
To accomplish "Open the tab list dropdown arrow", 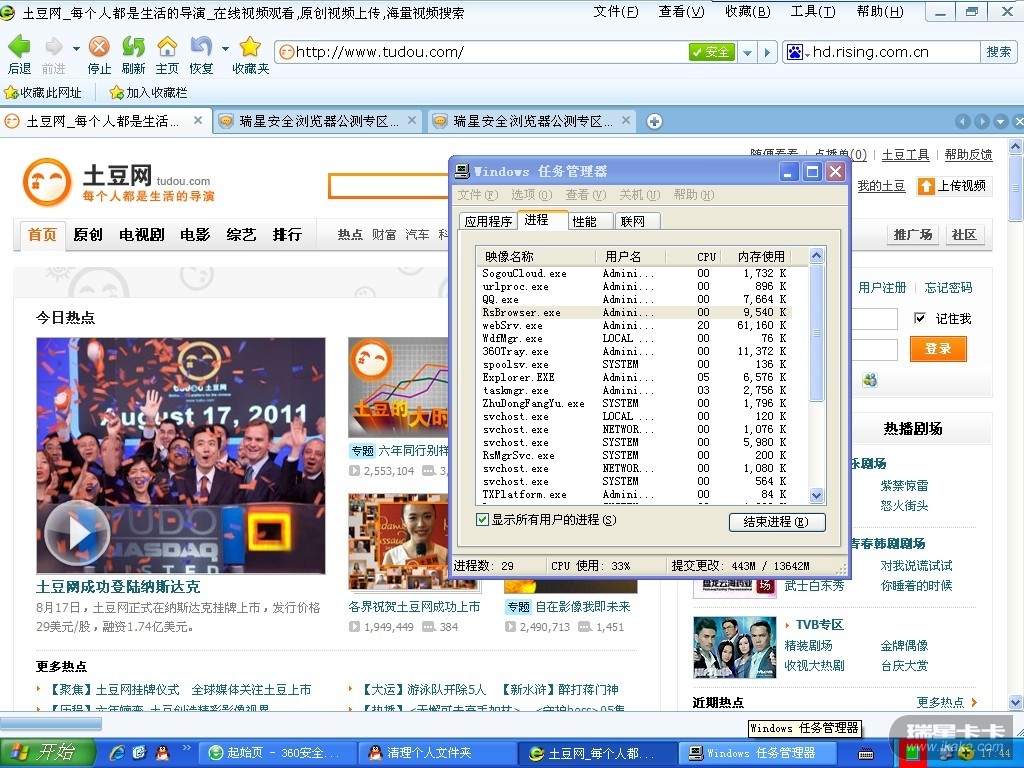I will [1000, 121].
